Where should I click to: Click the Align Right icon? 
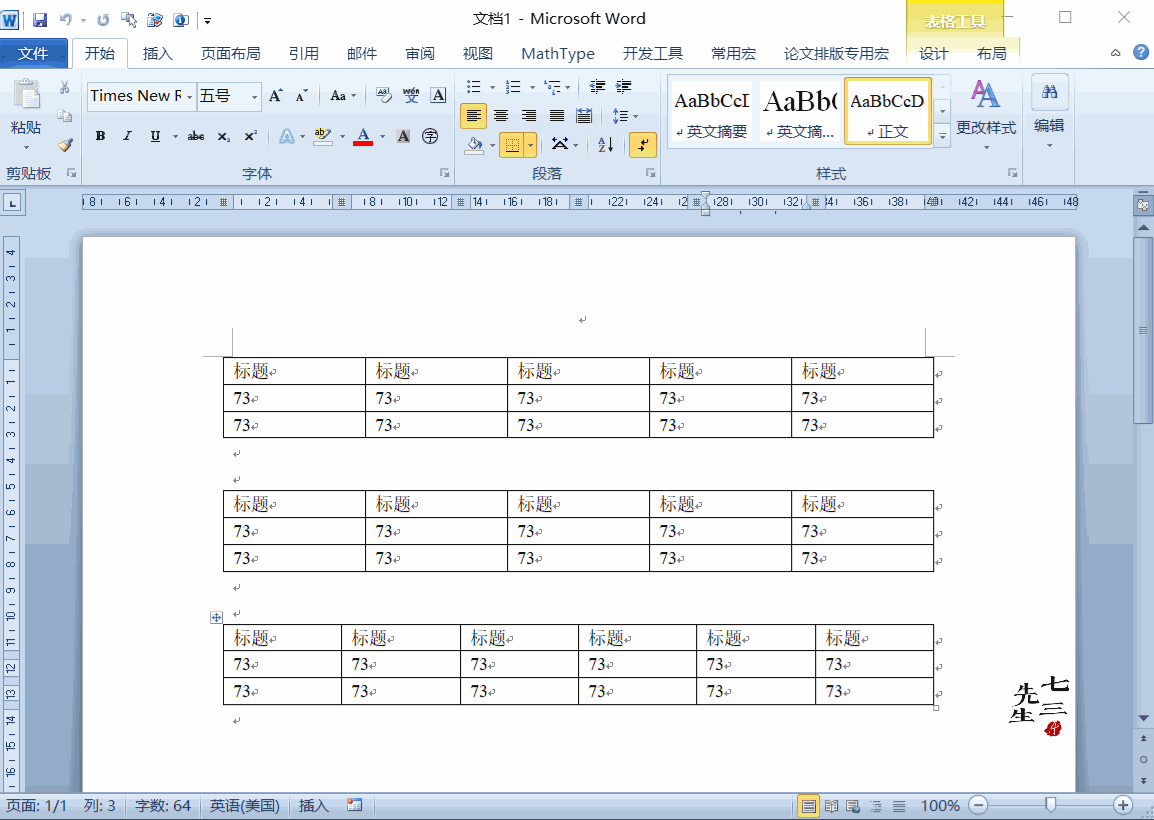[x=528, y=116]
